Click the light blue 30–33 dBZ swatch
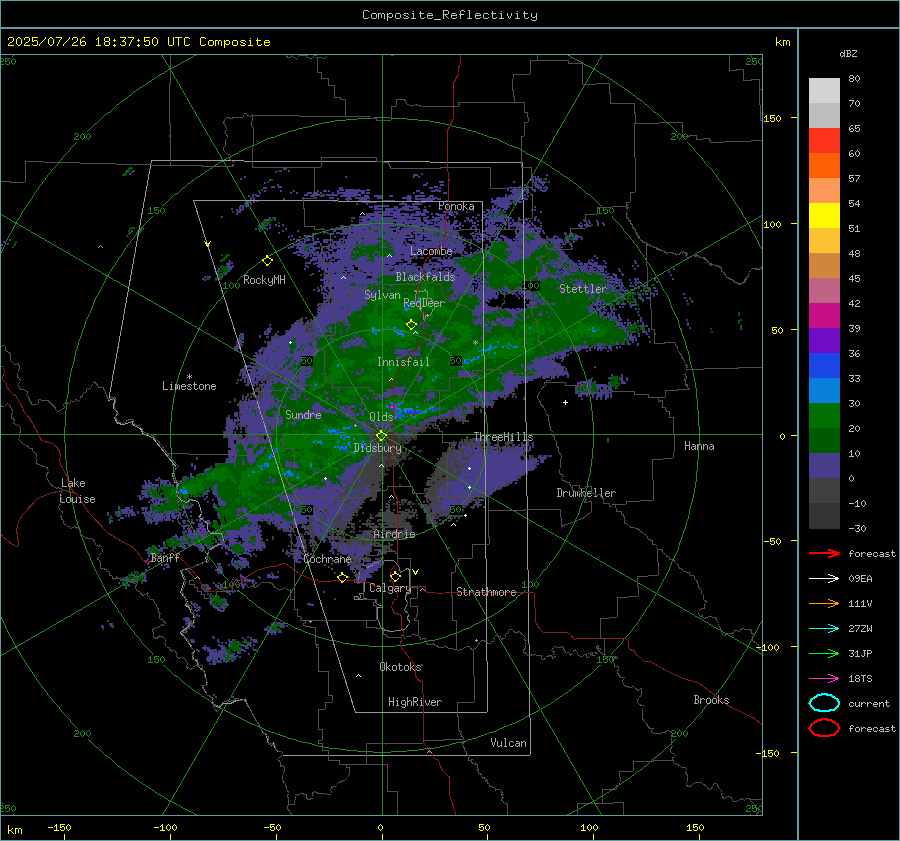Viewport: 900px width, 841px height. click(824, 391)
